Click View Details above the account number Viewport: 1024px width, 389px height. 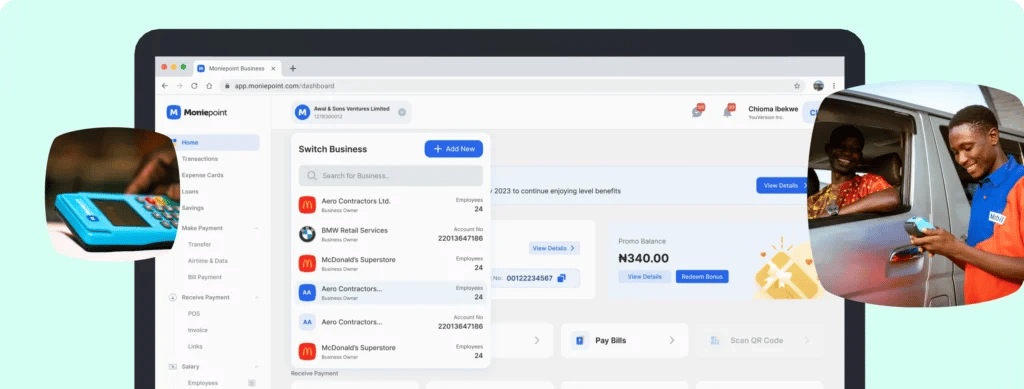click(554, 248)
